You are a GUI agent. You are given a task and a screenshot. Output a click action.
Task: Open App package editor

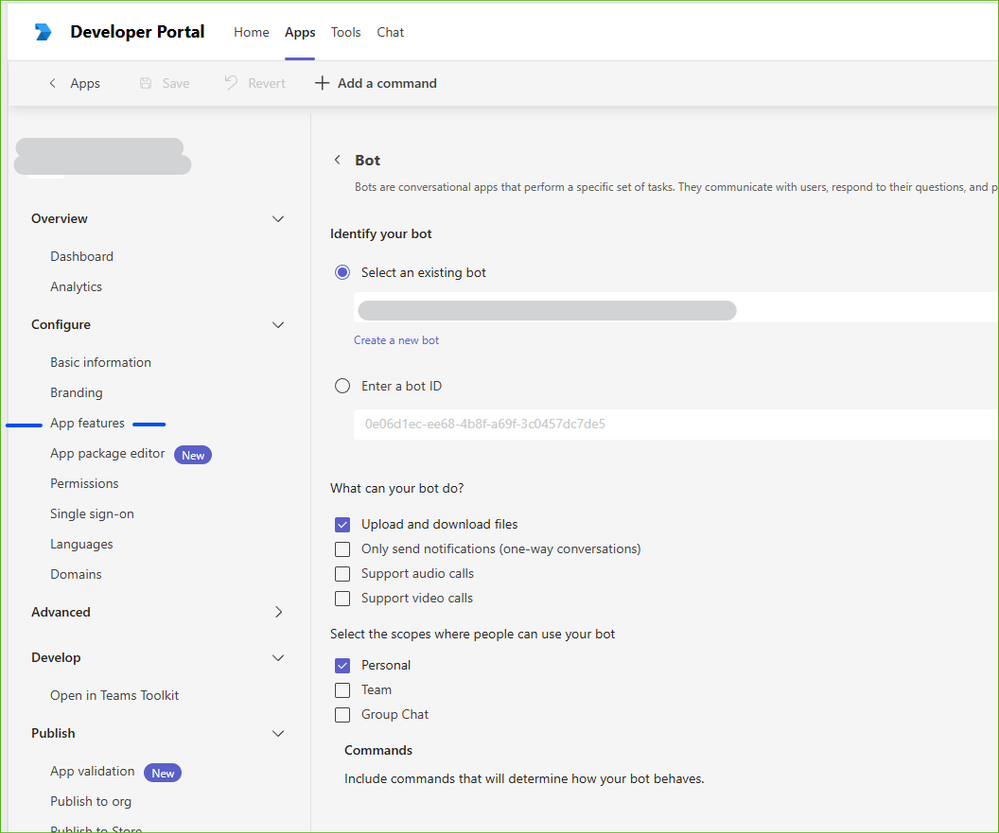107,453
